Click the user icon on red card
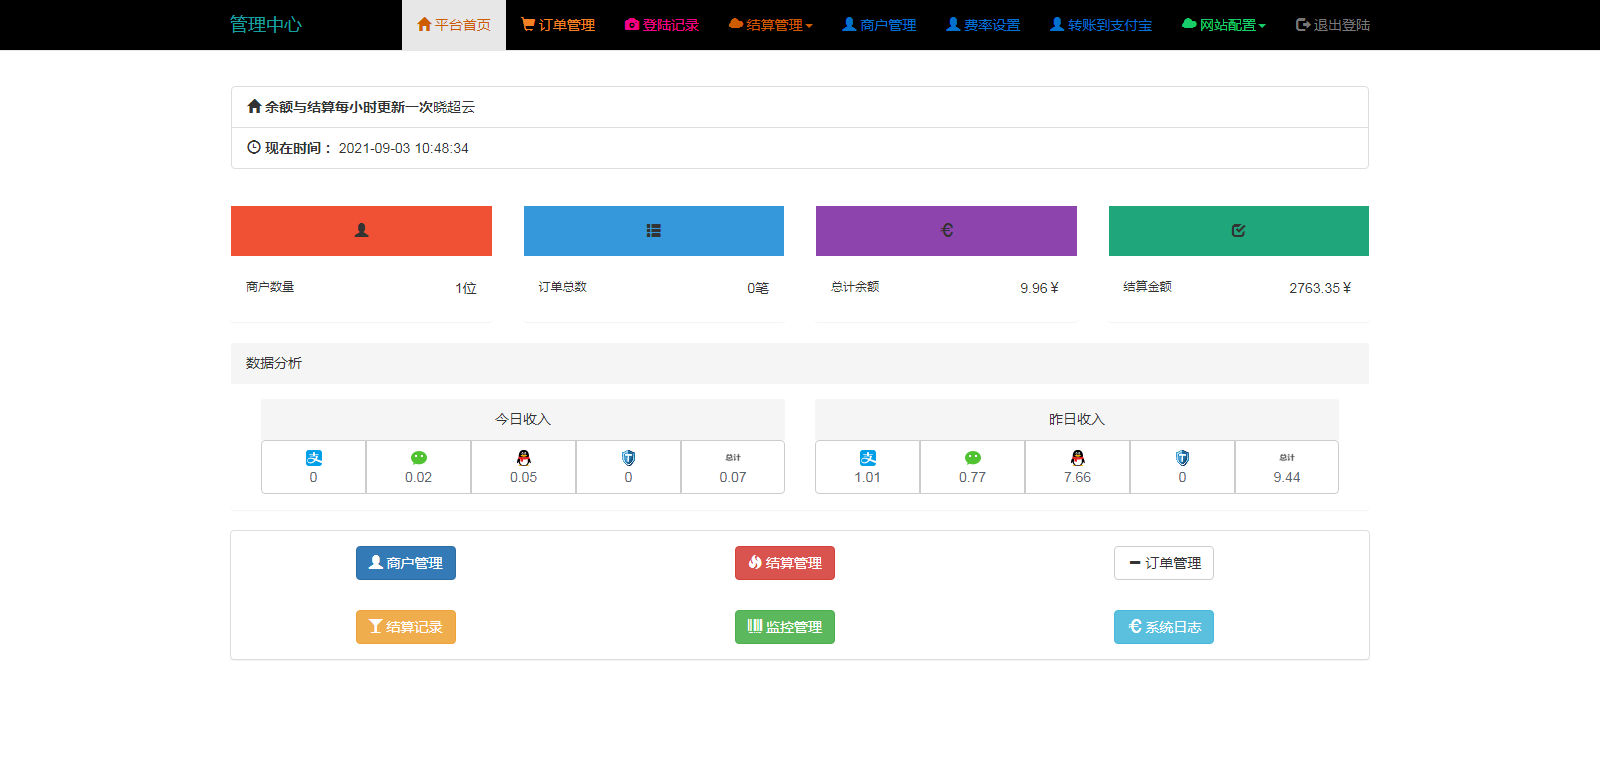This screenshot has height=764, width=1600. pyautogui.click(x=362, y=231)
